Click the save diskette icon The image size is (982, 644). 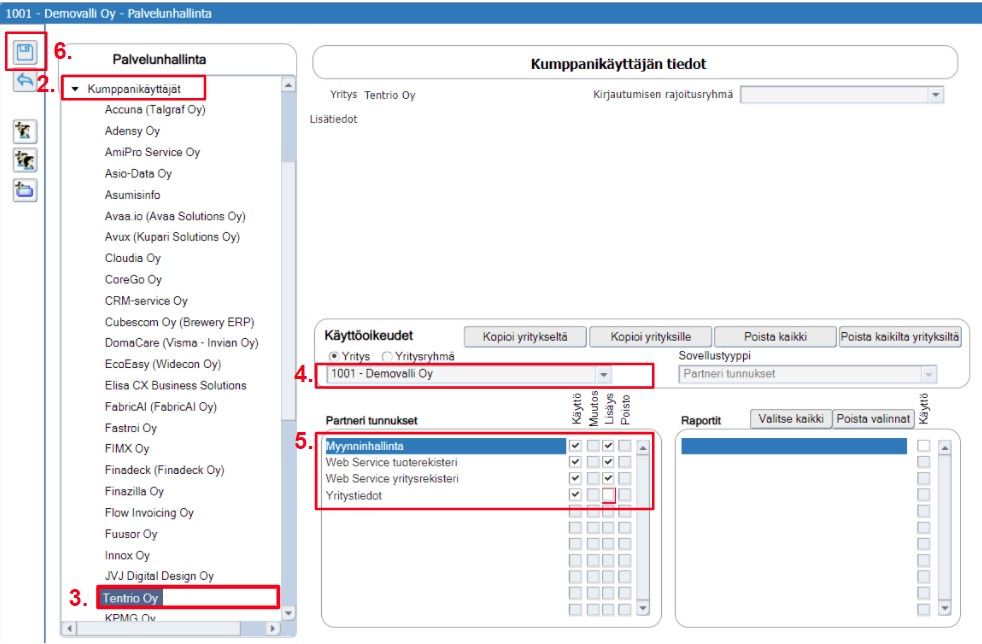point(25,52)
